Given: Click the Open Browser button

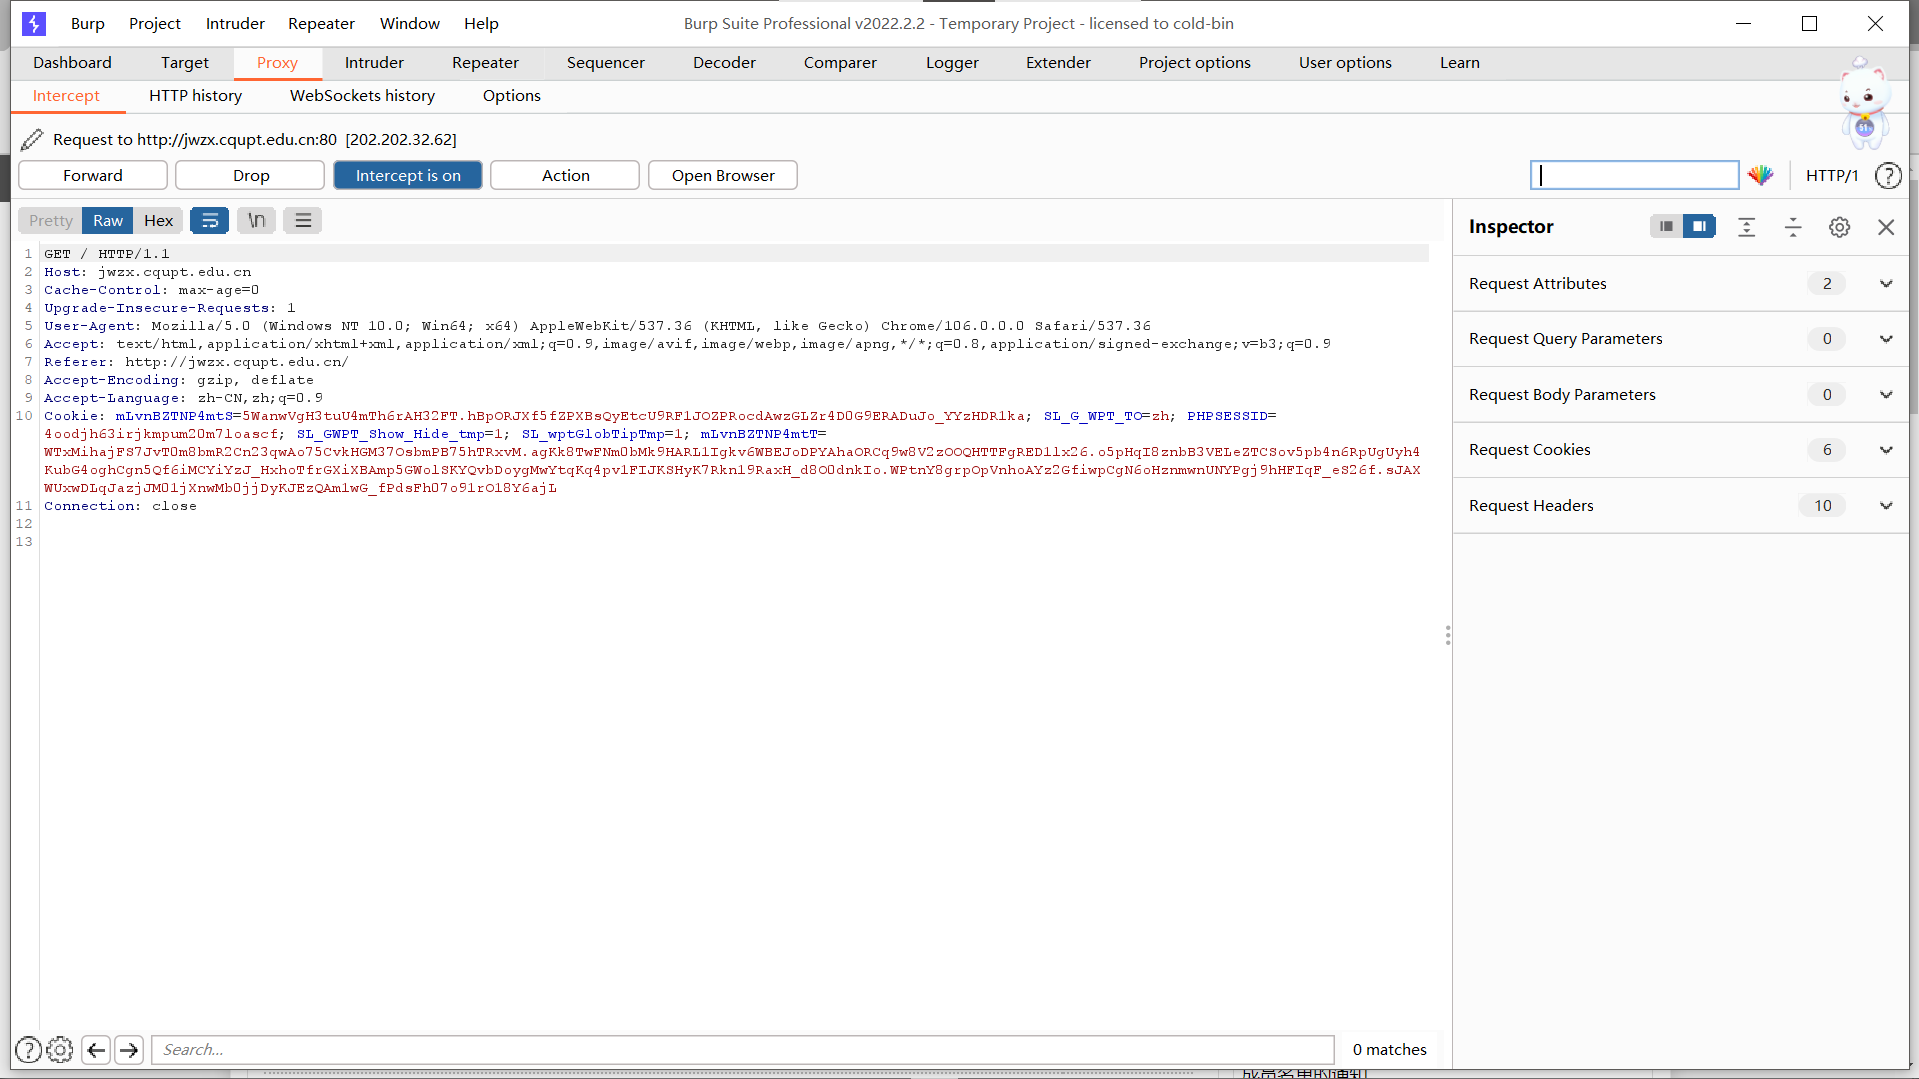Looking at the screenshot, I should pos(723,175).
